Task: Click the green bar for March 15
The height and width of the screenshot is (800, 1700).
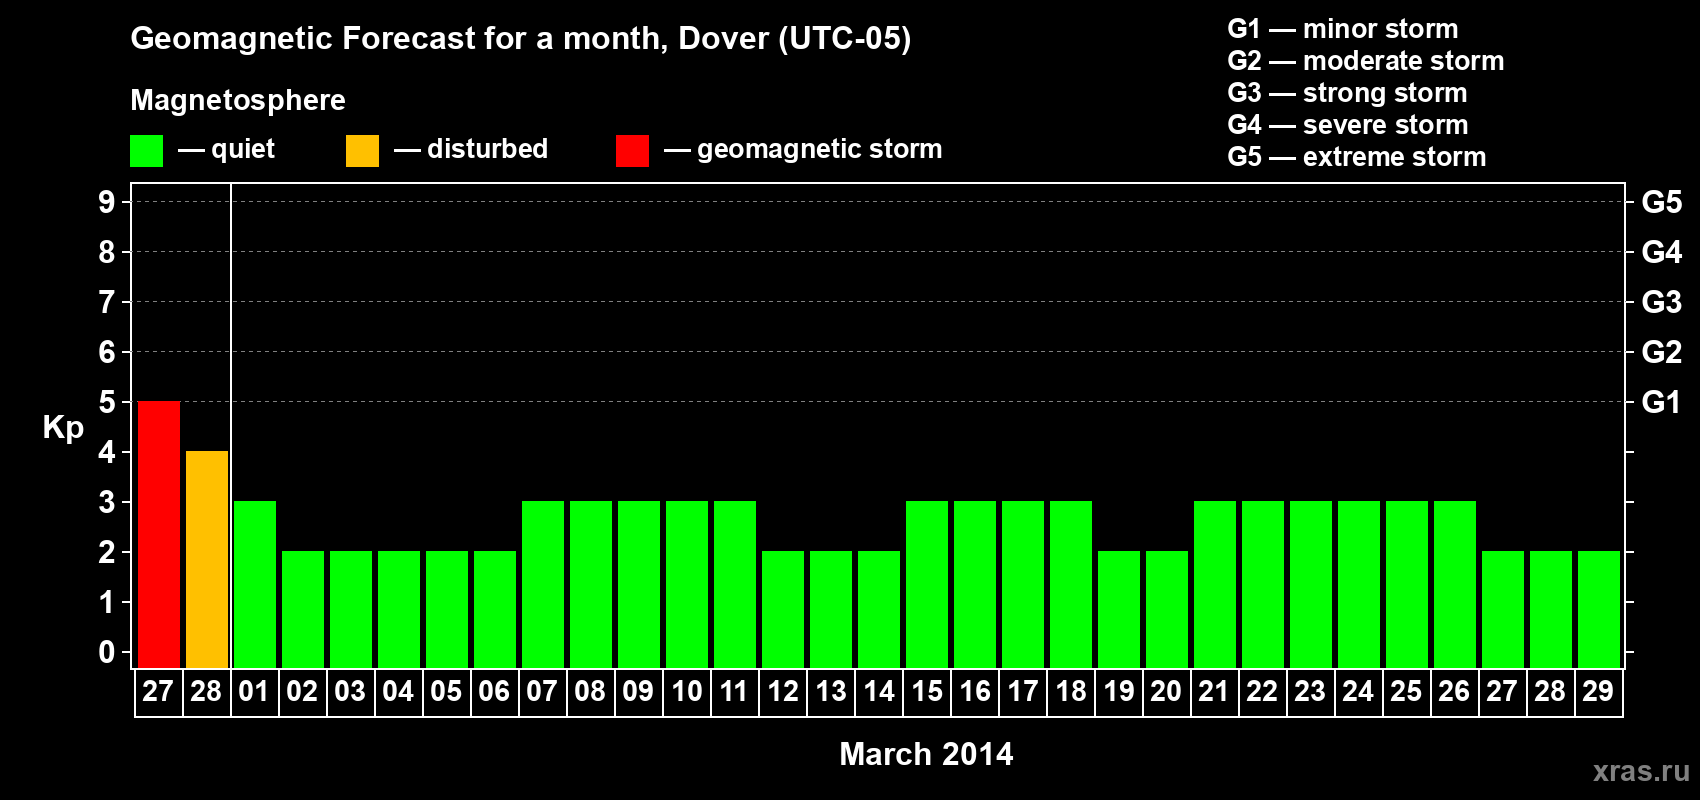Action: click(x=927, y=584)
